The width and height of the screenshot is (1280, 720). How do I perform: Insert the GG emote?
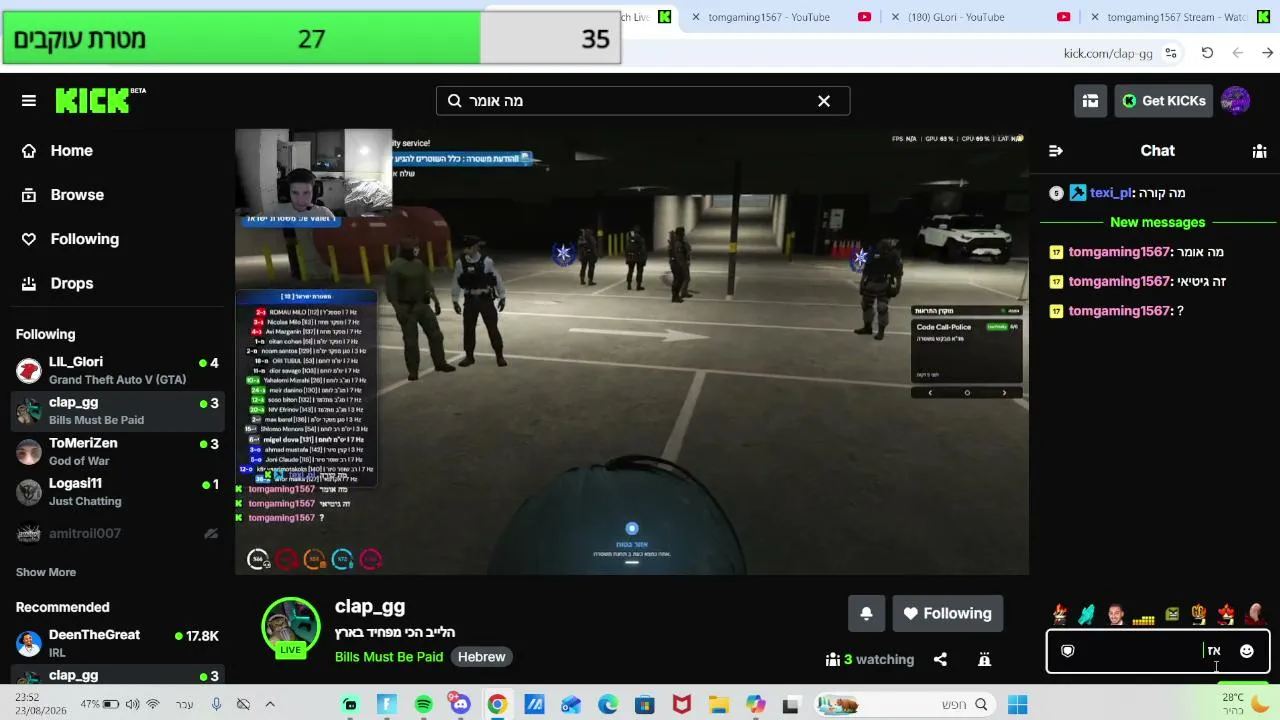pos(1199,614)
